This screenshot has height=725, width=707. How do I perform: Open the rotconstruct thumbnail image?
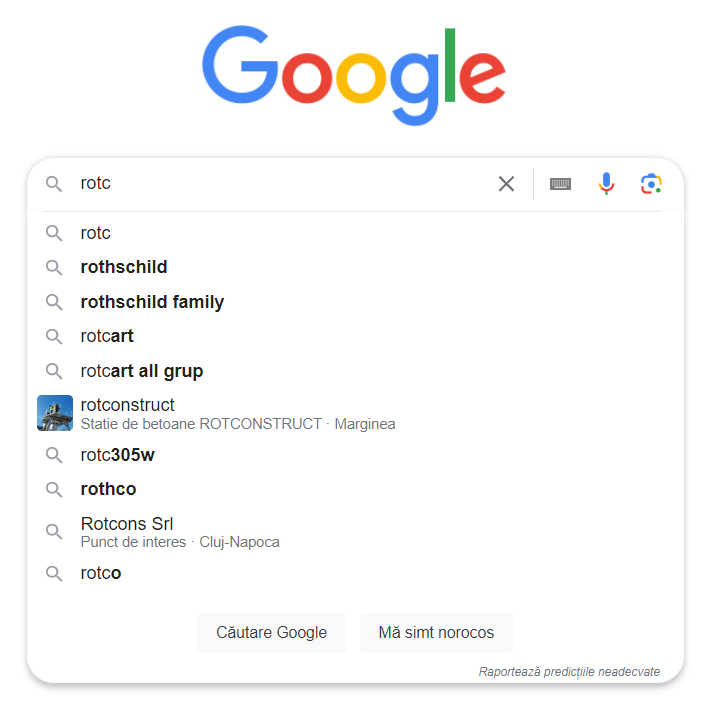pyautogui.click(x=55, y=413)
